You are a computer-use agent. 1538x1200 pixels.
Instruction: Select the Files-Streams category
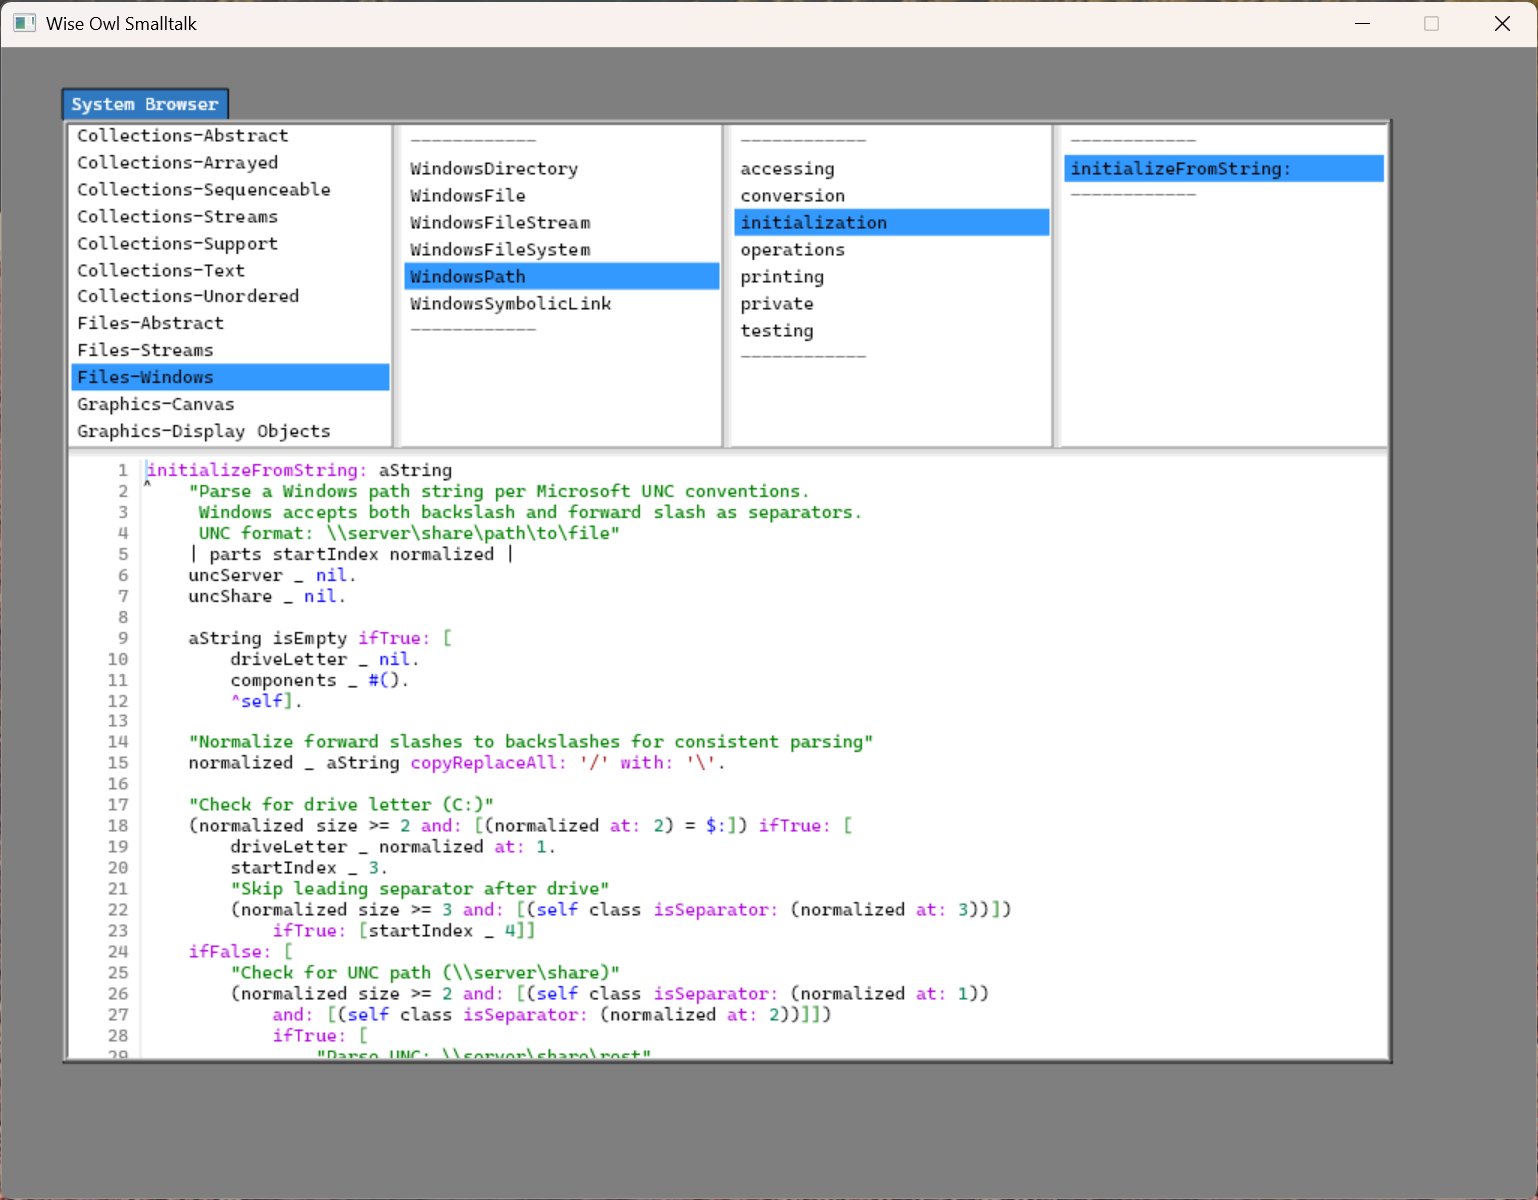coord(145,349)
